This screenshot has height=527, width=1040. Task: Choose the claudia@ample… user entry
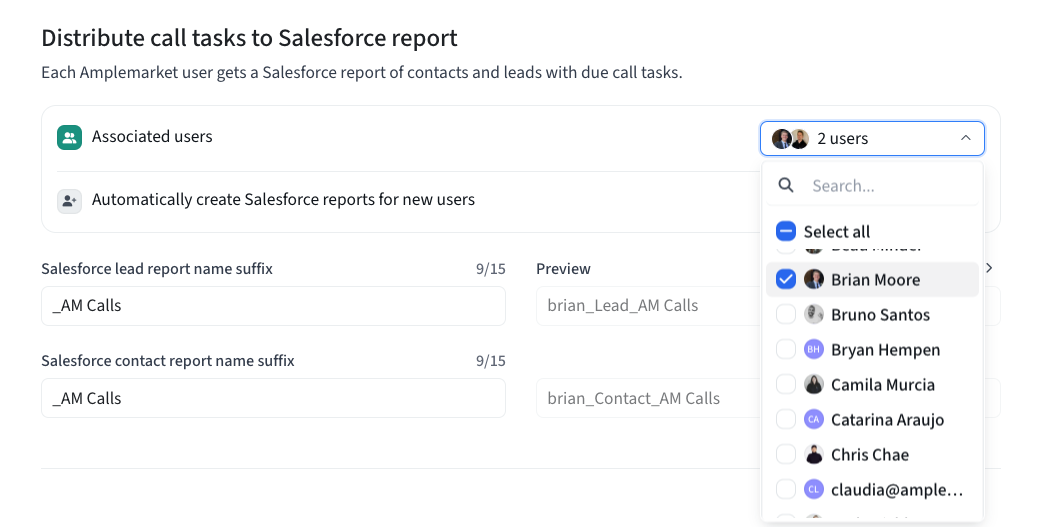pos(896,490)
